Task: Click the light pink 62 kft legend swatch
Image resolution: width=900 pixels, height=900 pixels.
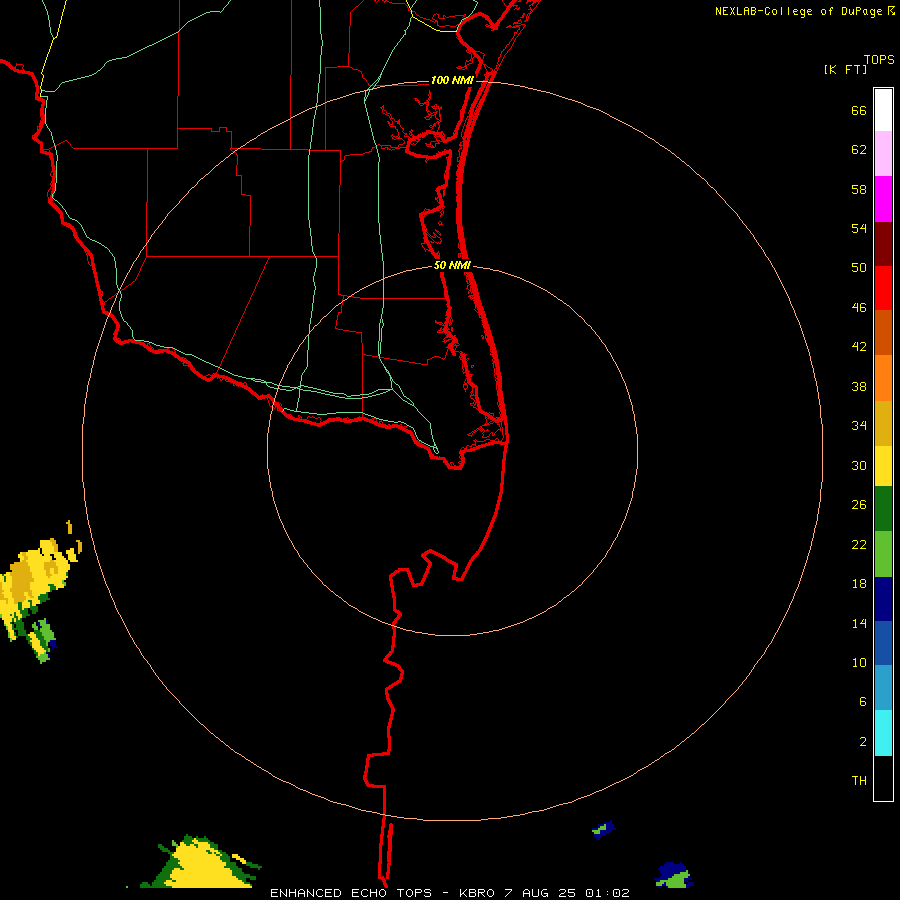Action: (883, 154)
